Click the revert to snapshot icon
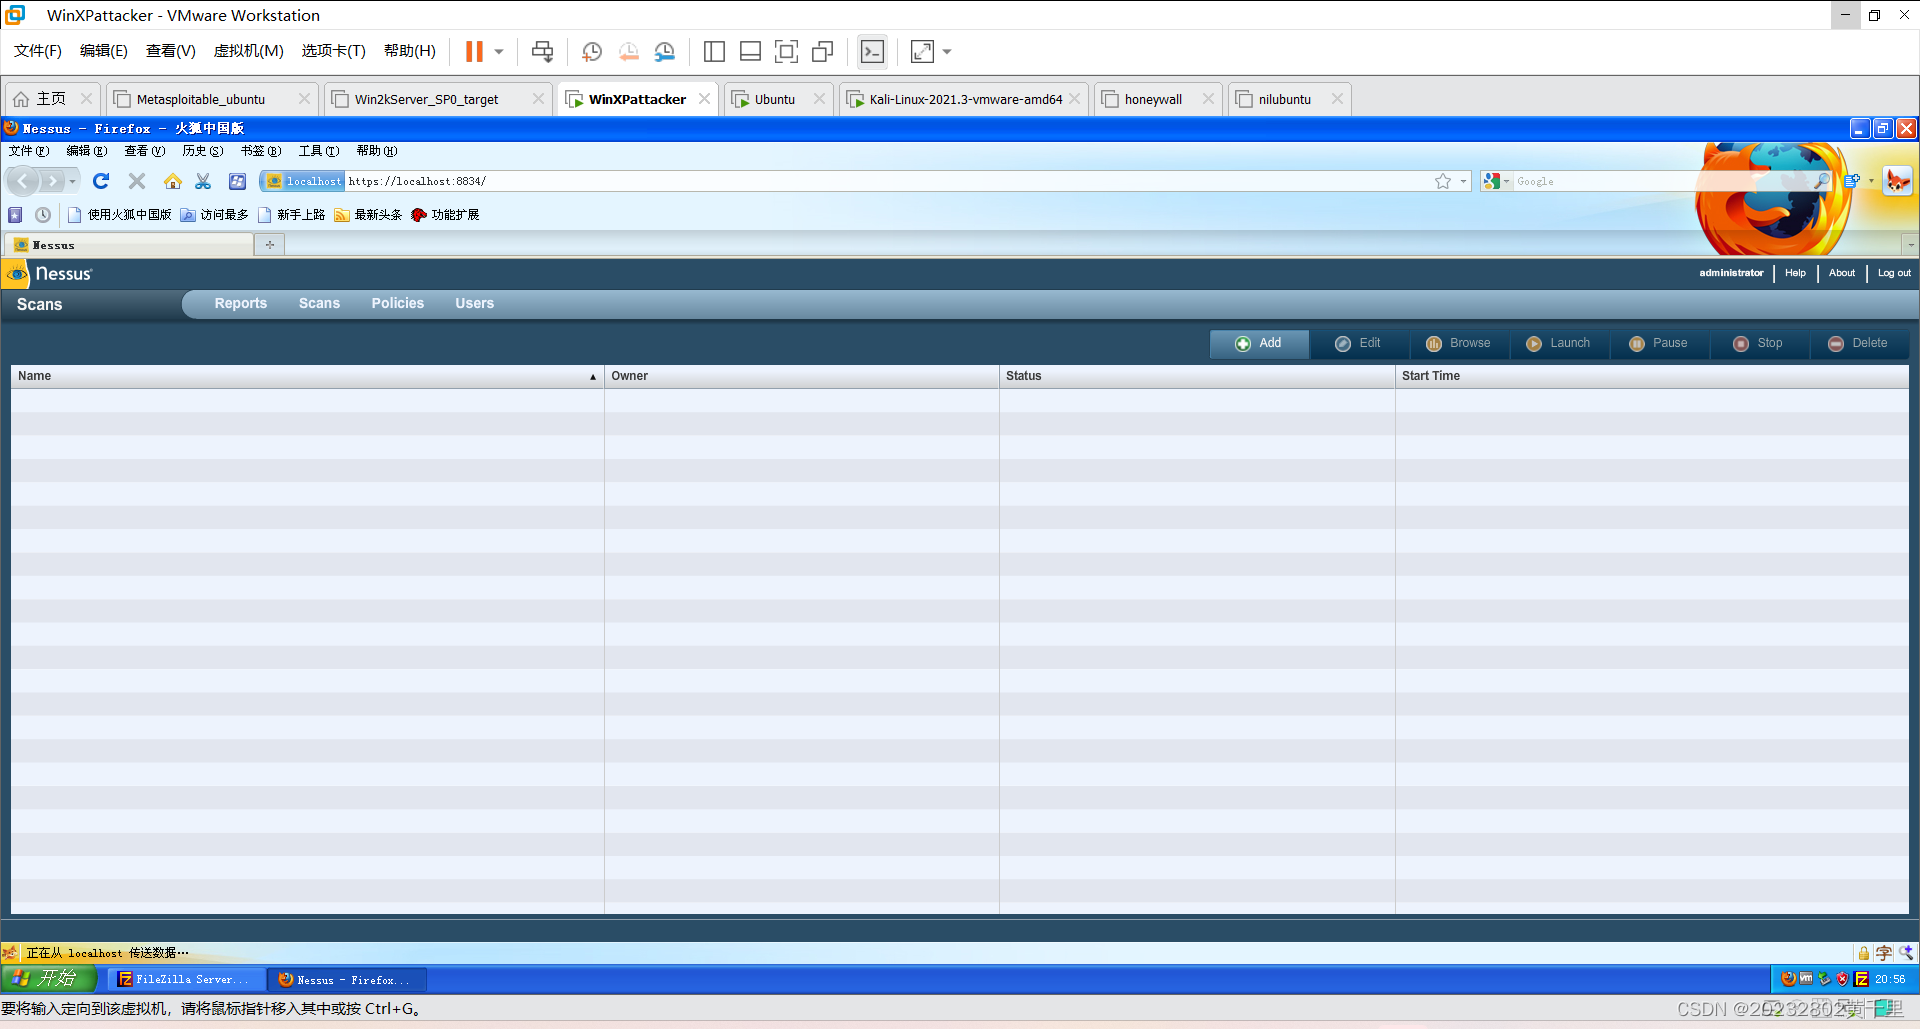Image resolution: width=1920 pixels, height=1029 pixels. (628, 52)
